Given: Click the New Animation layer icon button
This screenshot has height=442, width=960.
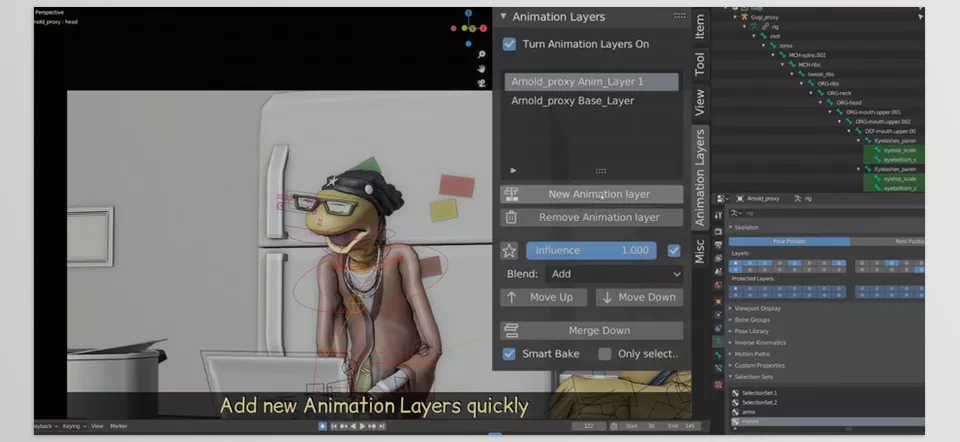Looking at the screenshot, I should coord(511,194).
